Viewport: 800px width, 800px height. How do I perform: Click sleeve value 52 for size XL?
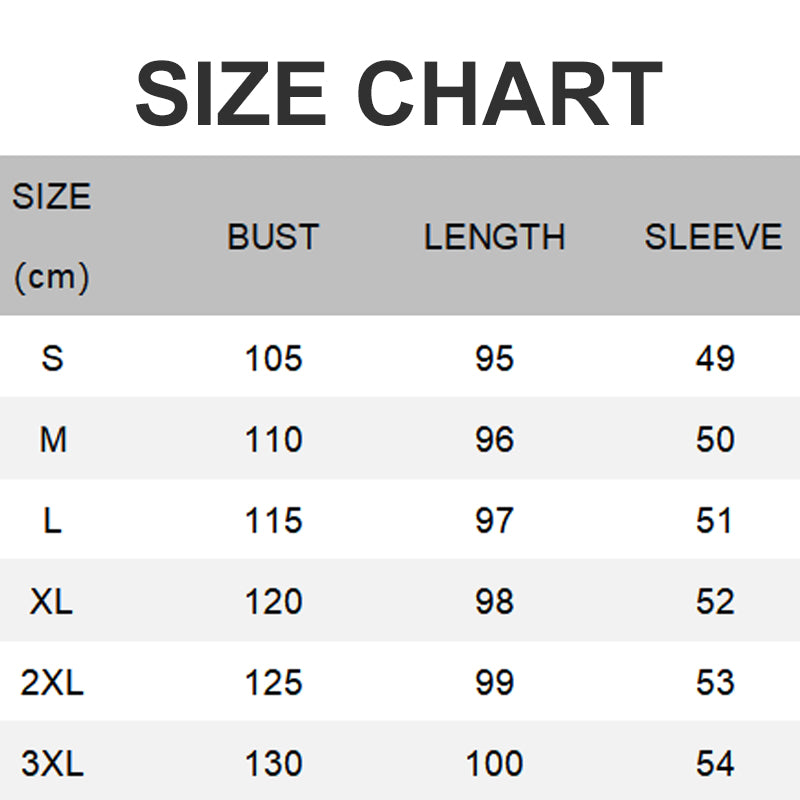(x=714, y=601)
